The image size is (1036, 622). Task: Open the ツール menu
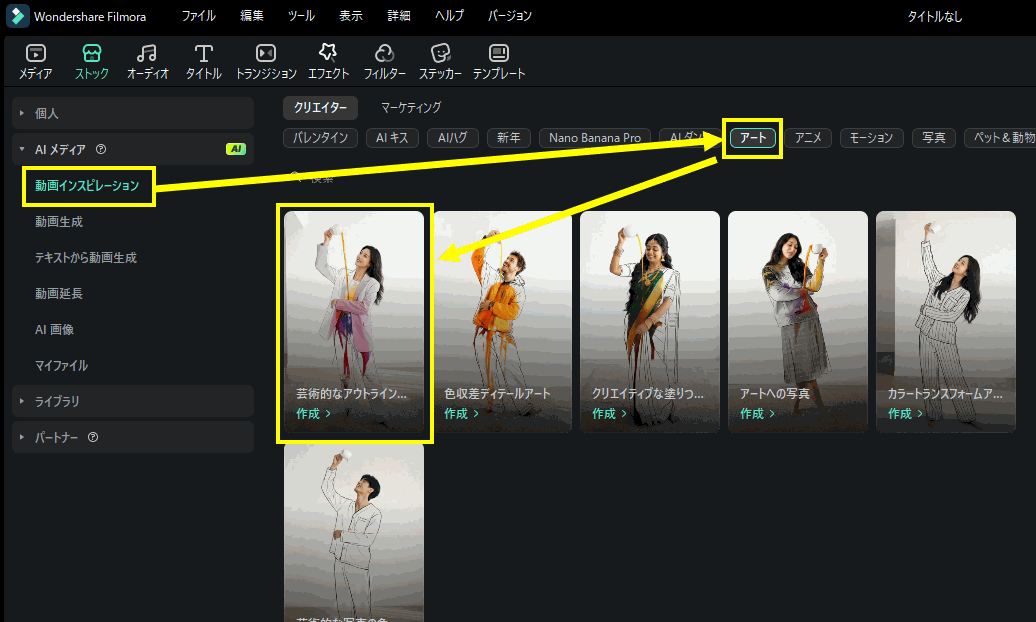click(x=301, y=16)
